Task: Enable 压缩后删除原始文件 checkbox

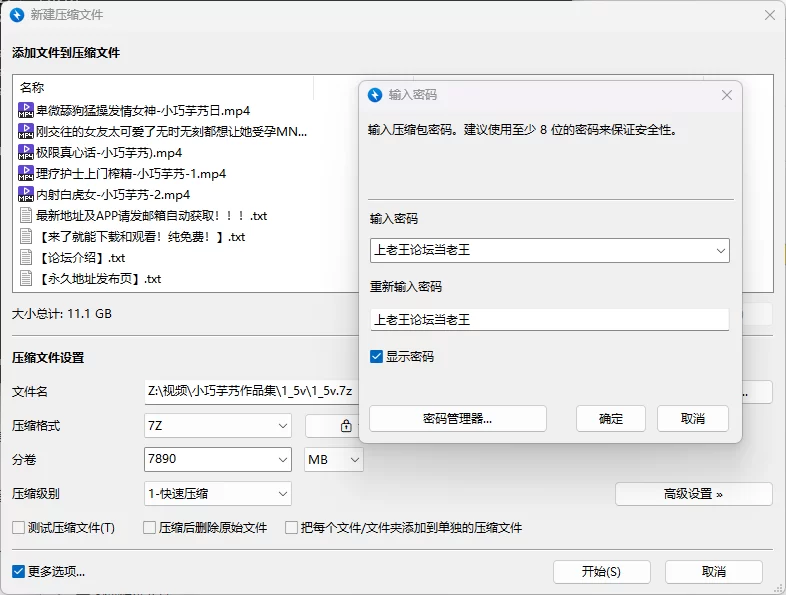Action: (x=150, y=528)
